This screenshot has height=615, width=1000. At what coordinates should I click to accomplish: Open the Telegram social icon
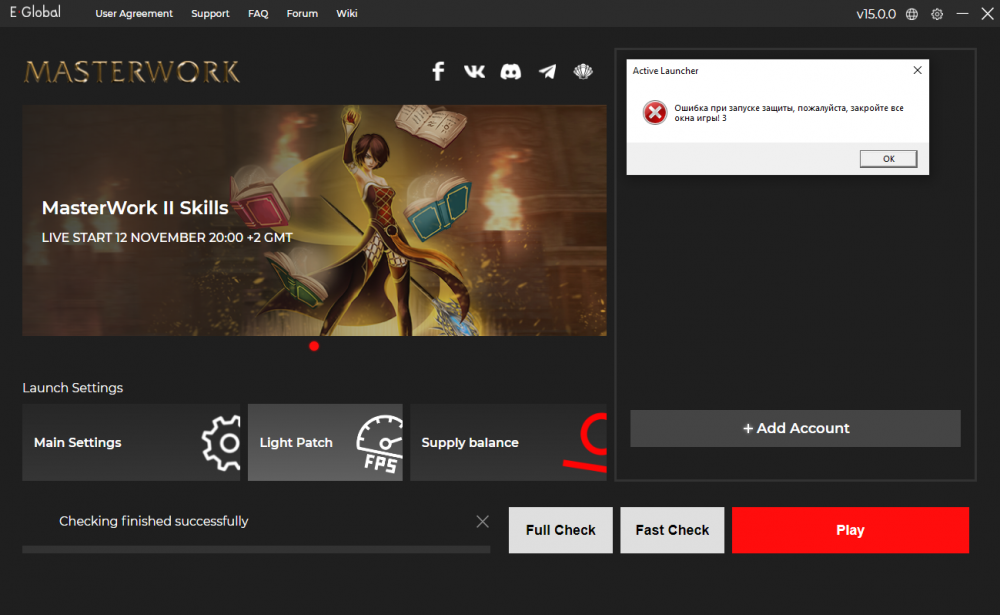coord(547,71)
